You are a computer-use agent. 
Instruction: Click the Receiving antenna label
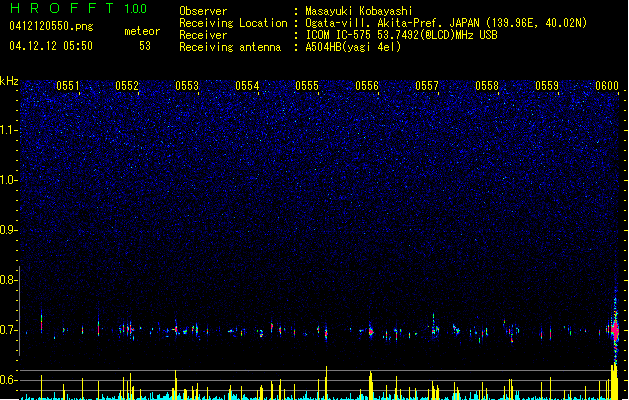point(230,47)
